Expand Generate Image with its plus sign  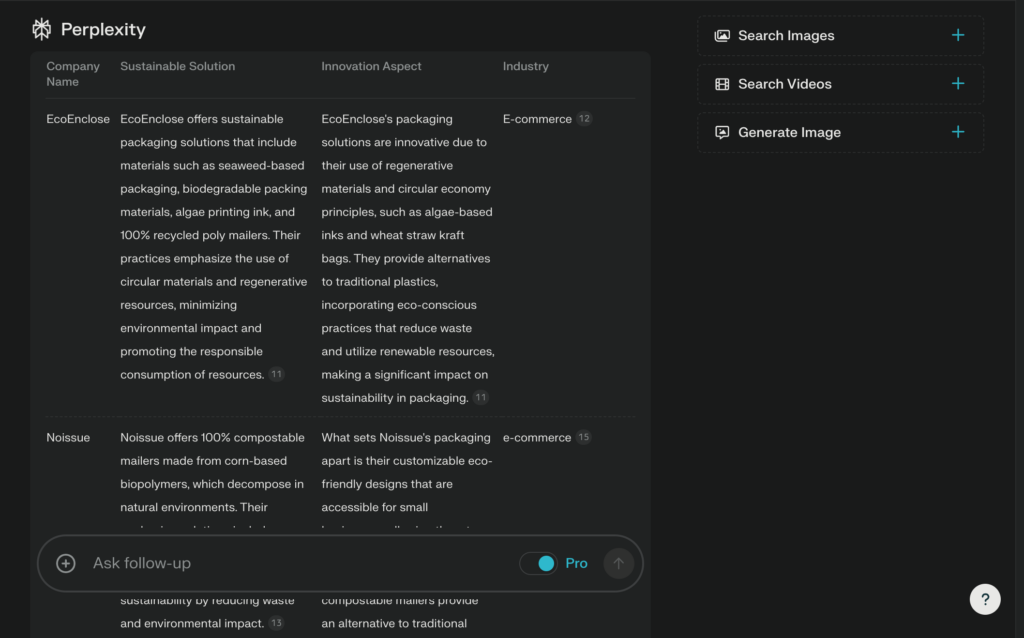[x=958, y=132]
